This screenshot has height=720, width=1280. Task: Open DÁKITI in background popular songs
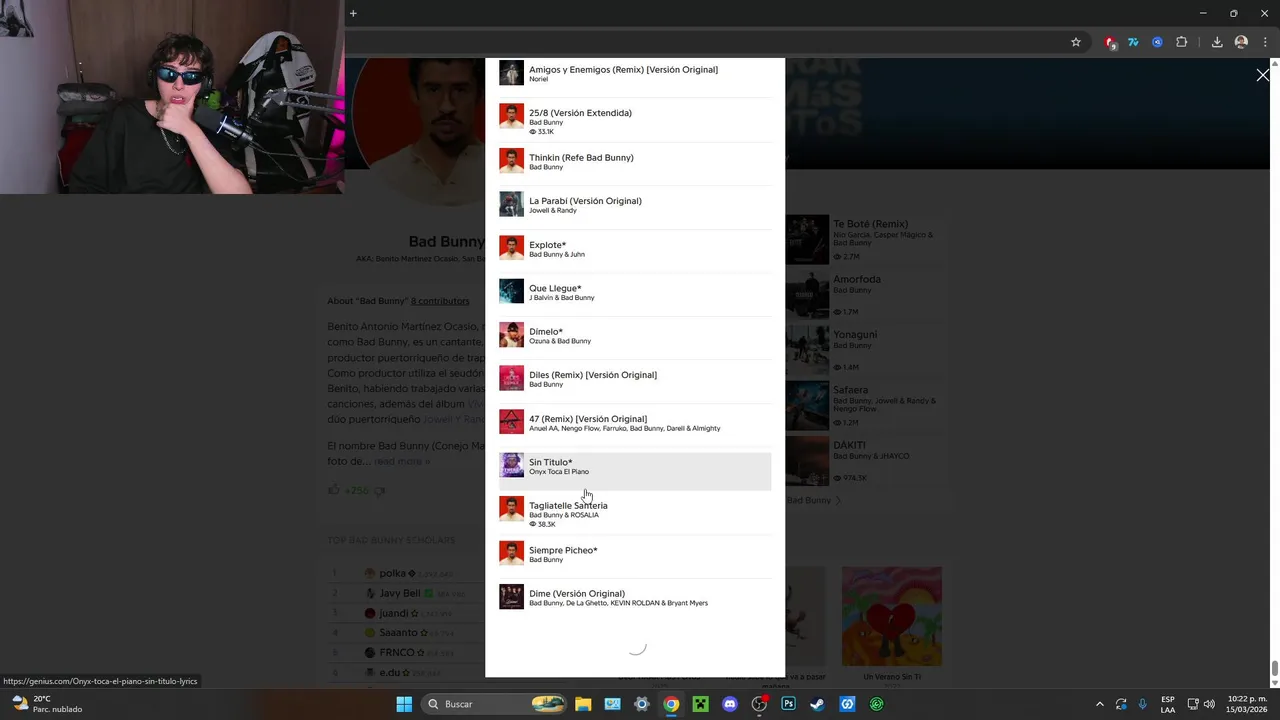tap(849, 445)
